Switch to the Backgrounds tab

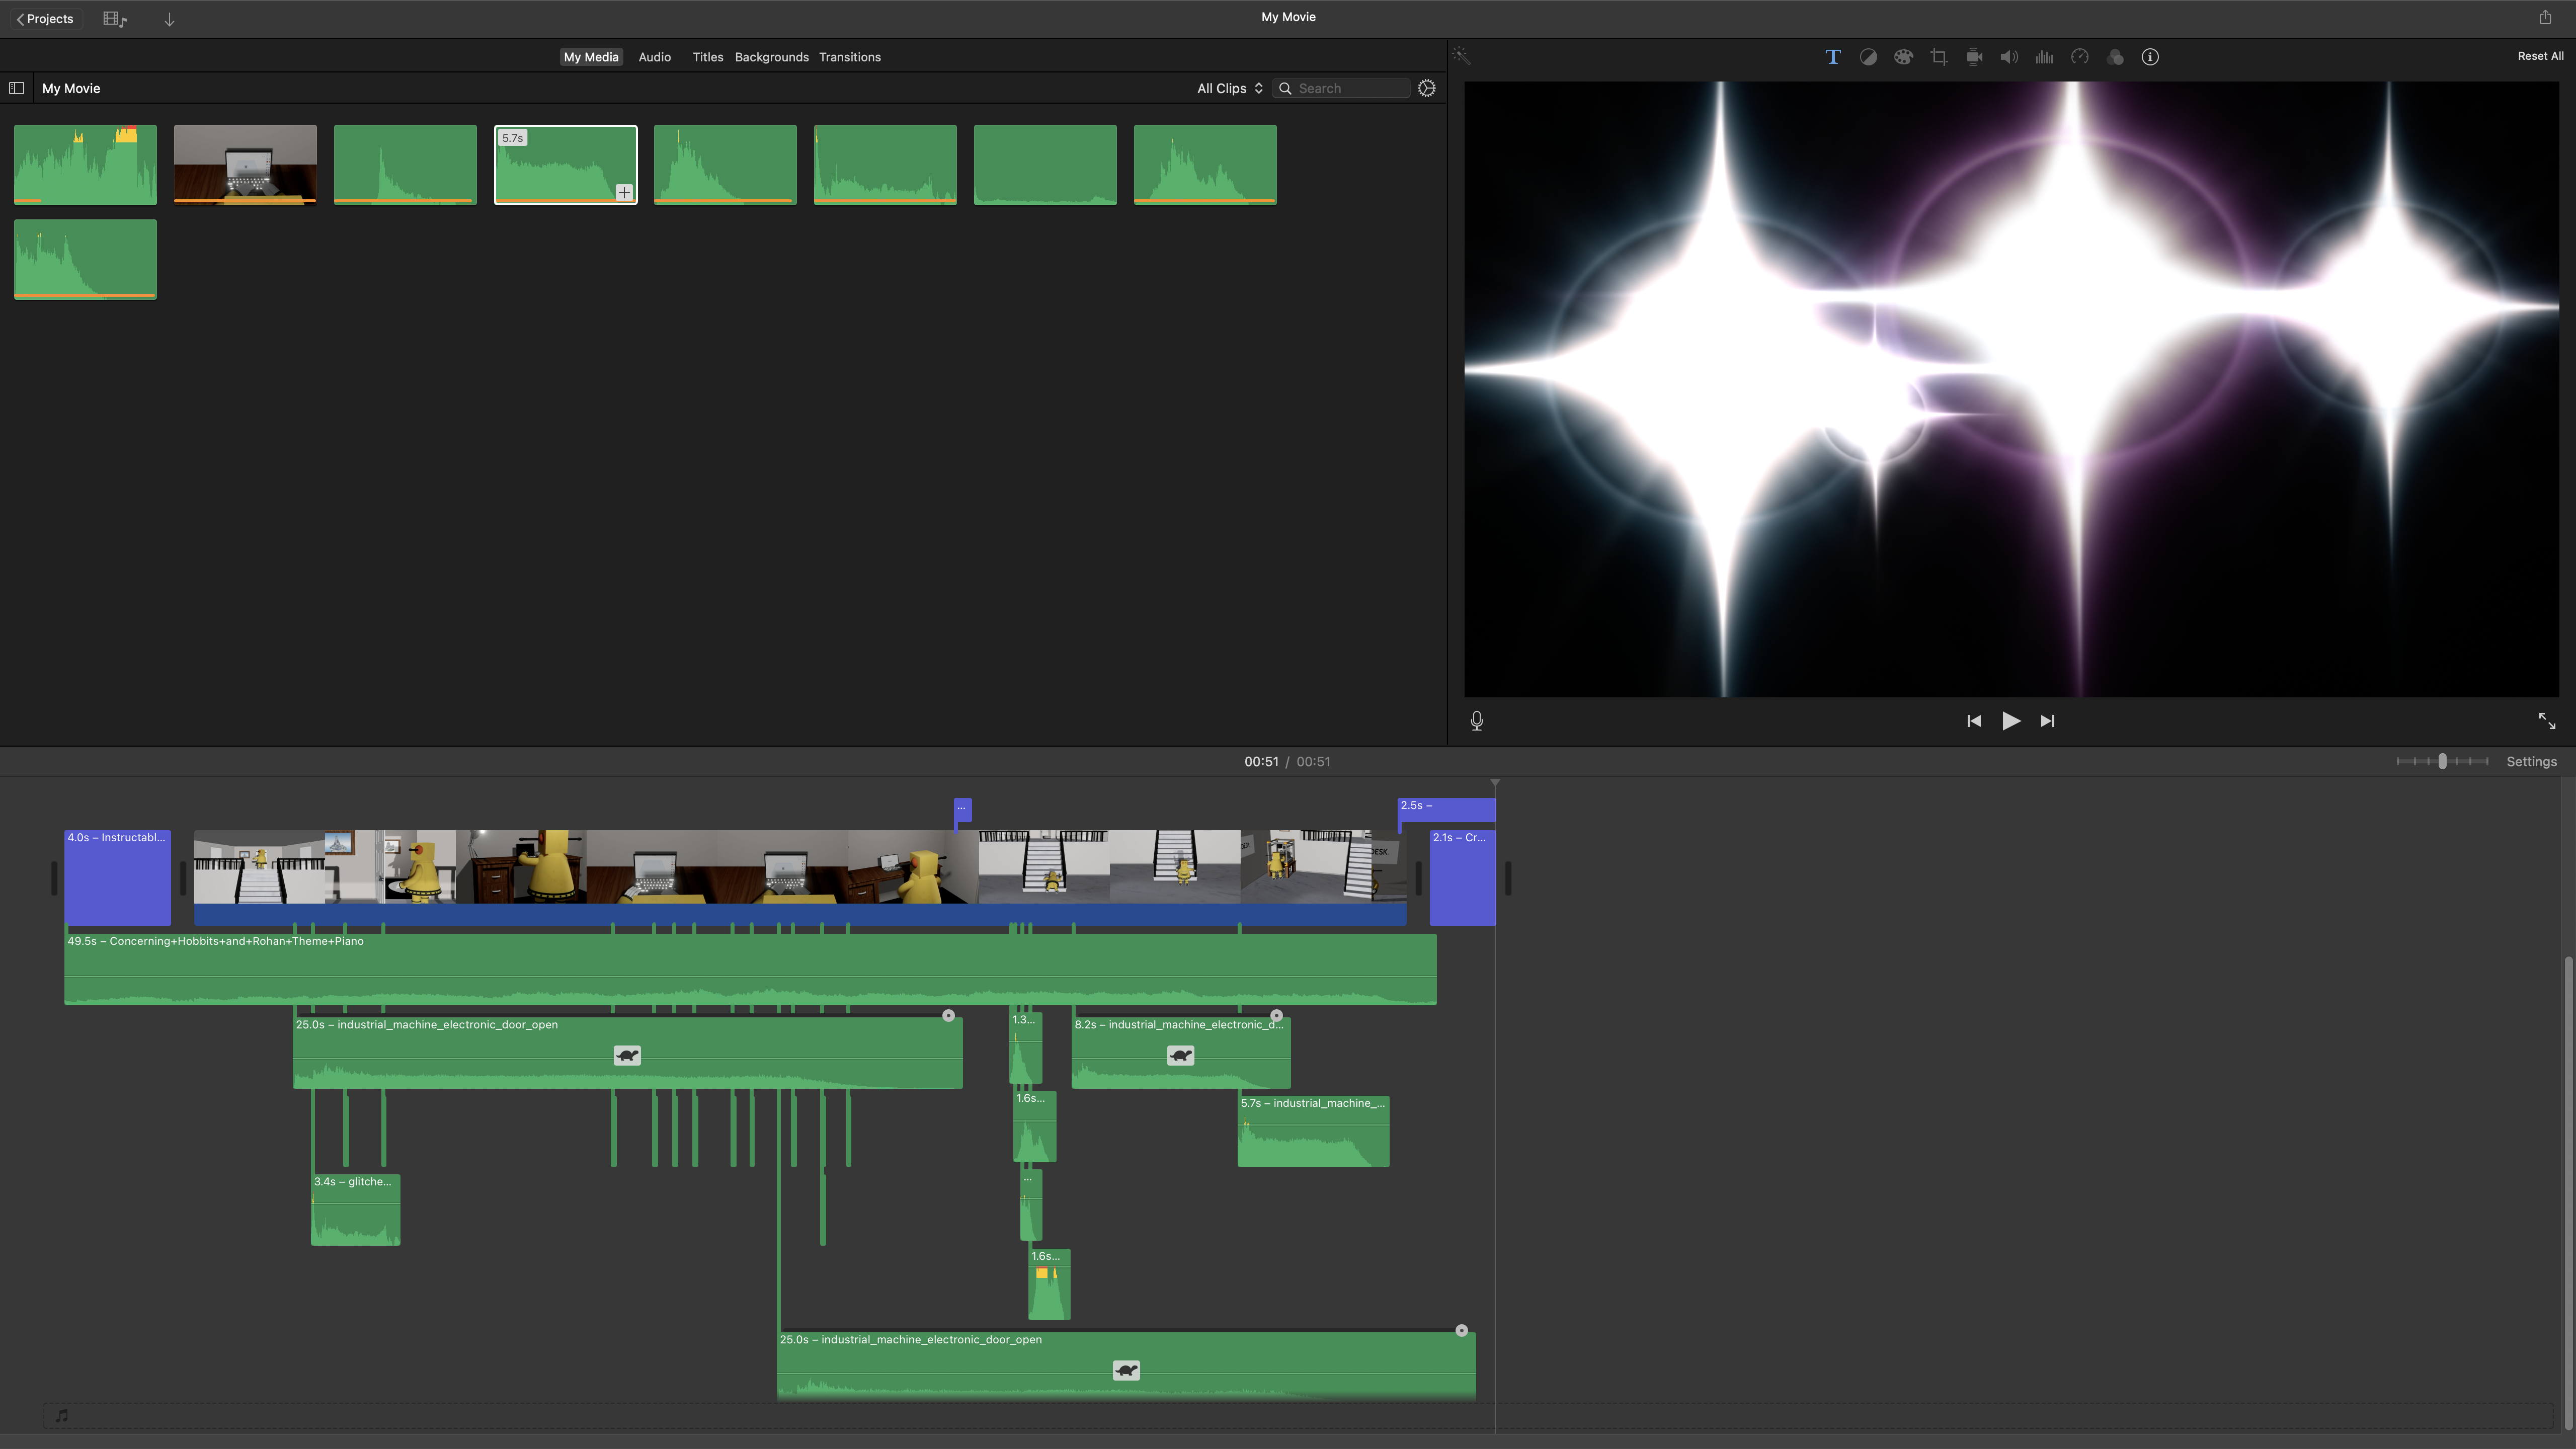(771, 57)
